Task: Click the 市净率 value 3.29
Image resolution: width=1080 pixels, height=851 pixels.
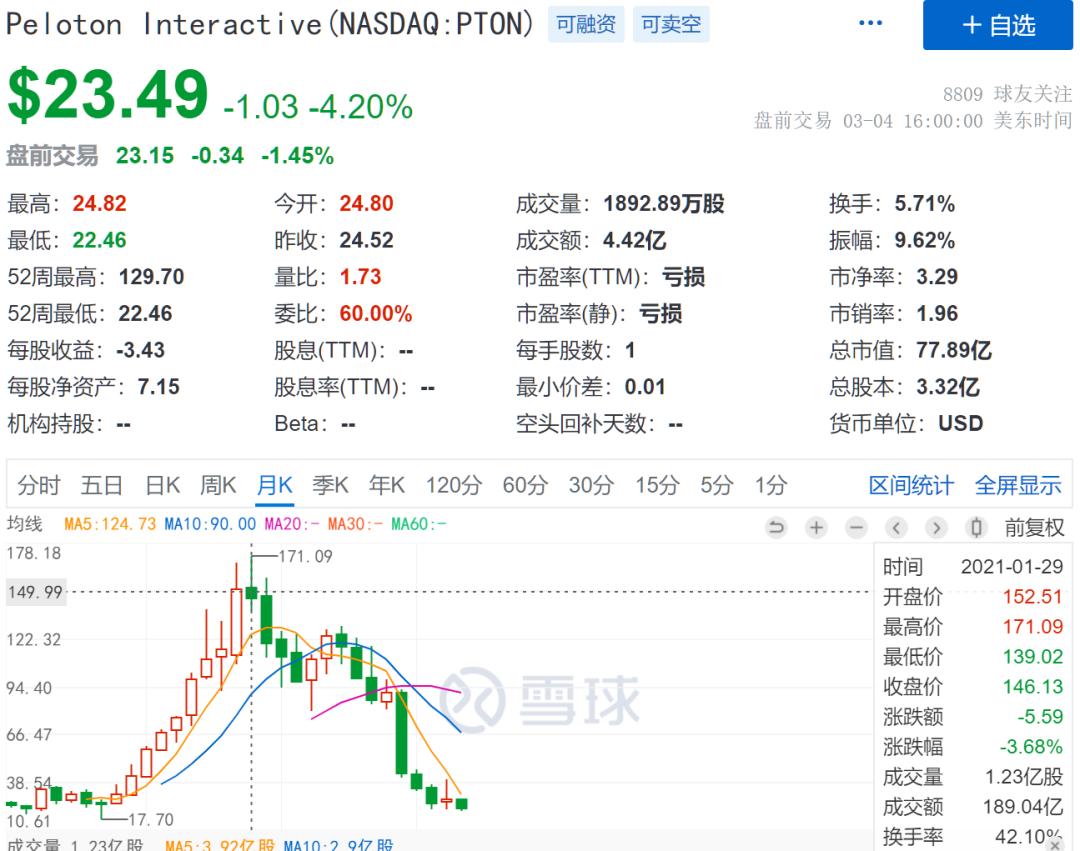Action: (x=937, y=277)
